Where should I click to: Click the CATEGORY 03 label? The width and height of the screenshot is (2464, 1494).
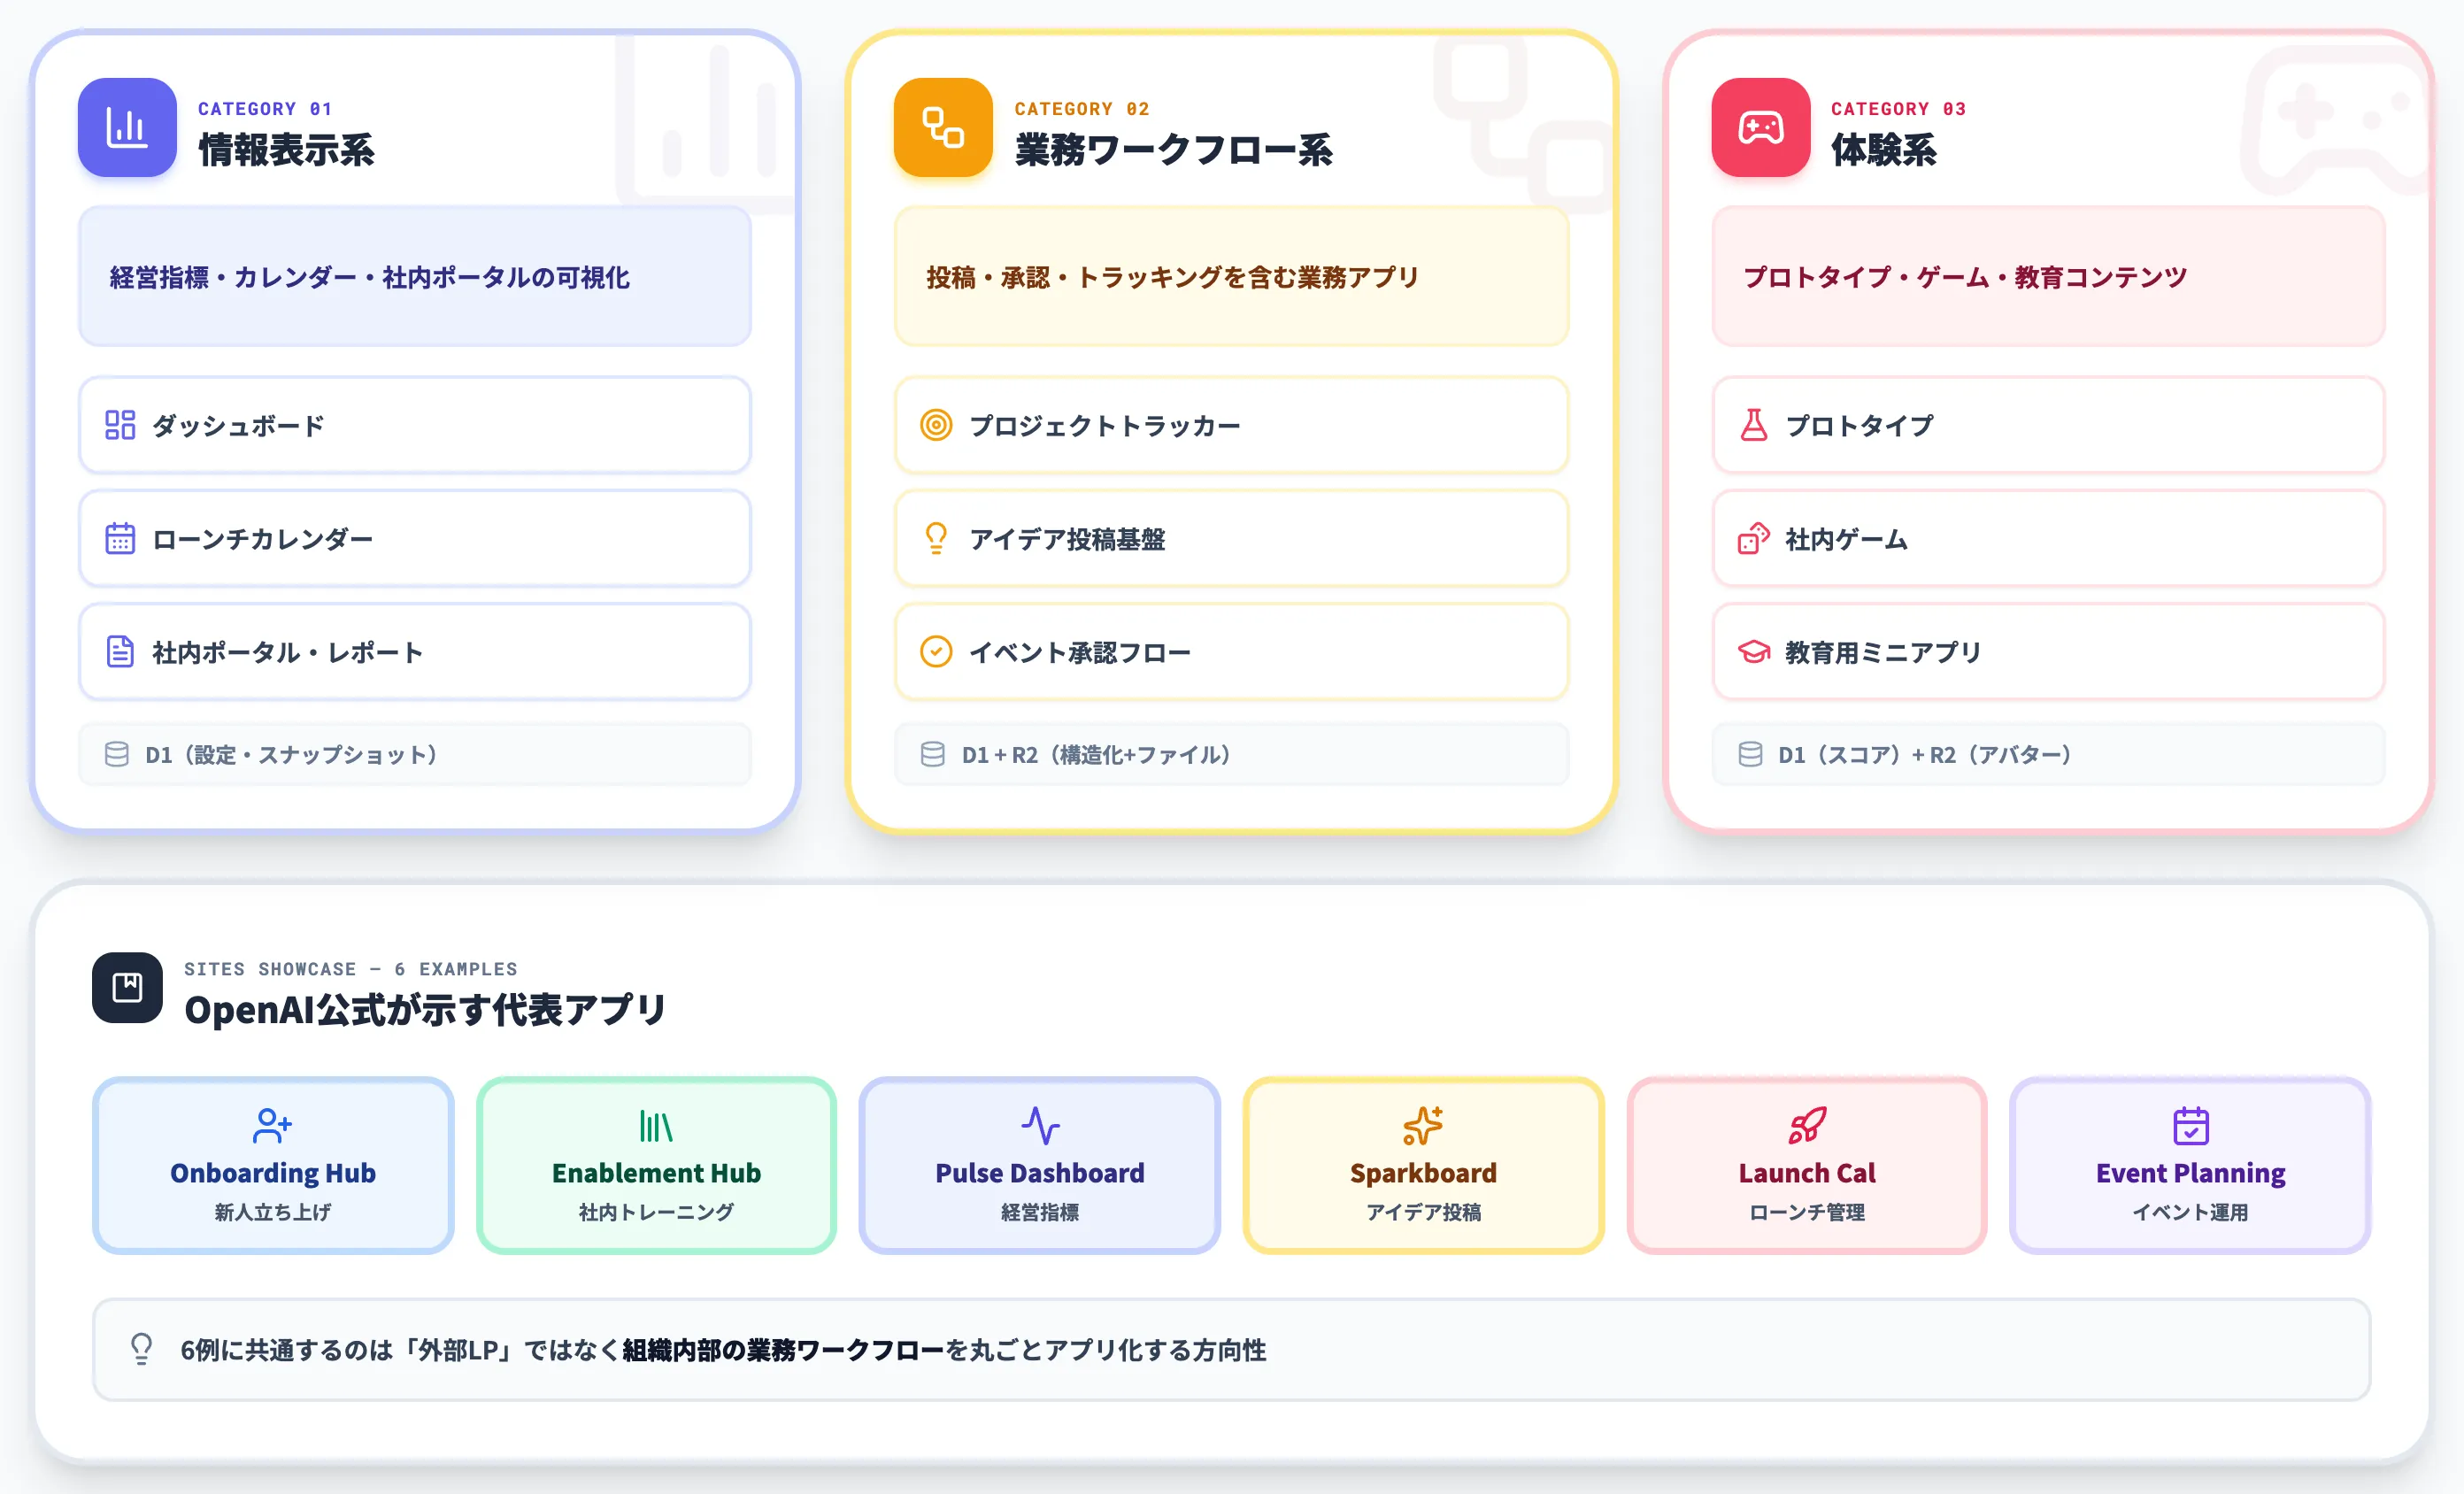pyautogui.click(x=1898, y=108)
